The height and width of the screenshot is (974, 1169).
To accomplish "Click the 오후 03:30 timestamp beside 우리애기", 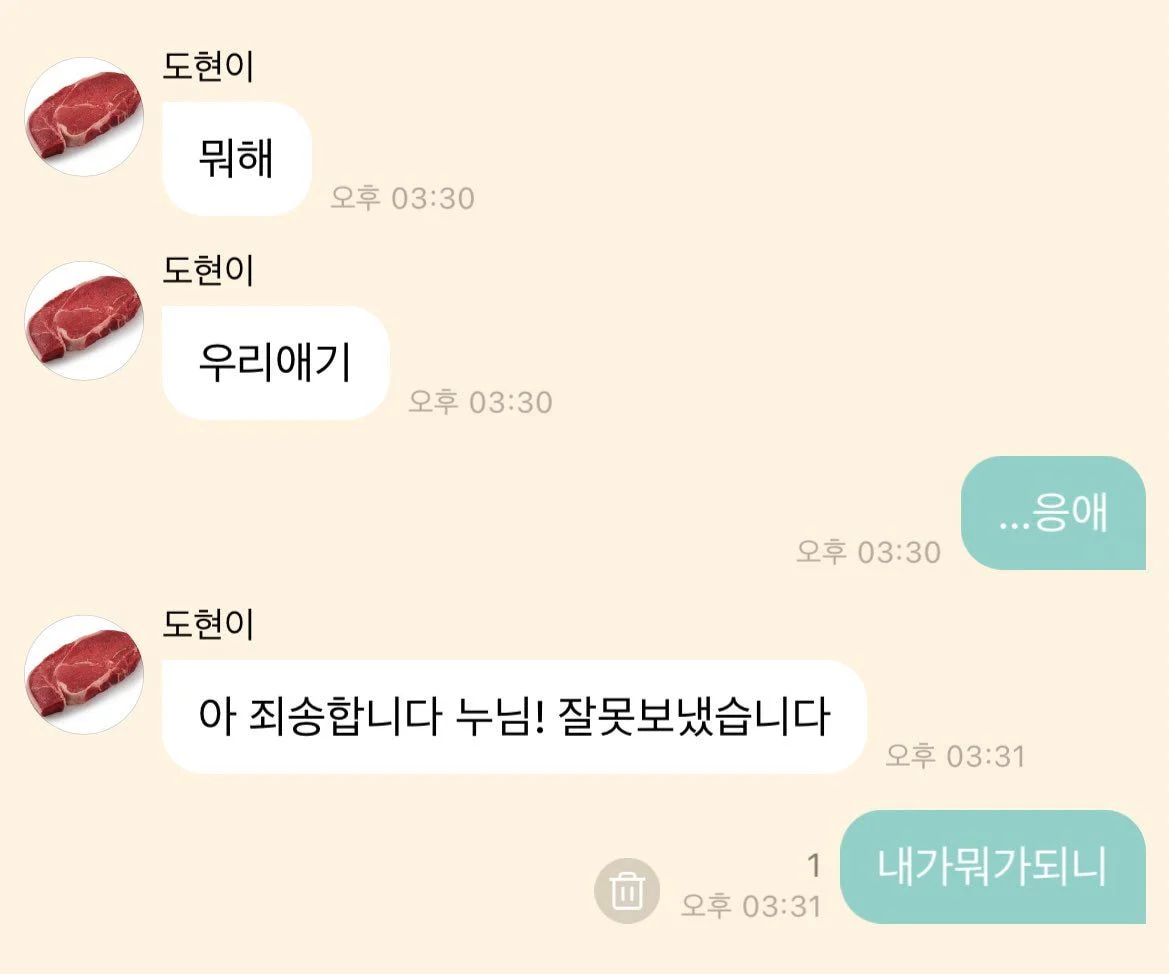I will (481, 402).
